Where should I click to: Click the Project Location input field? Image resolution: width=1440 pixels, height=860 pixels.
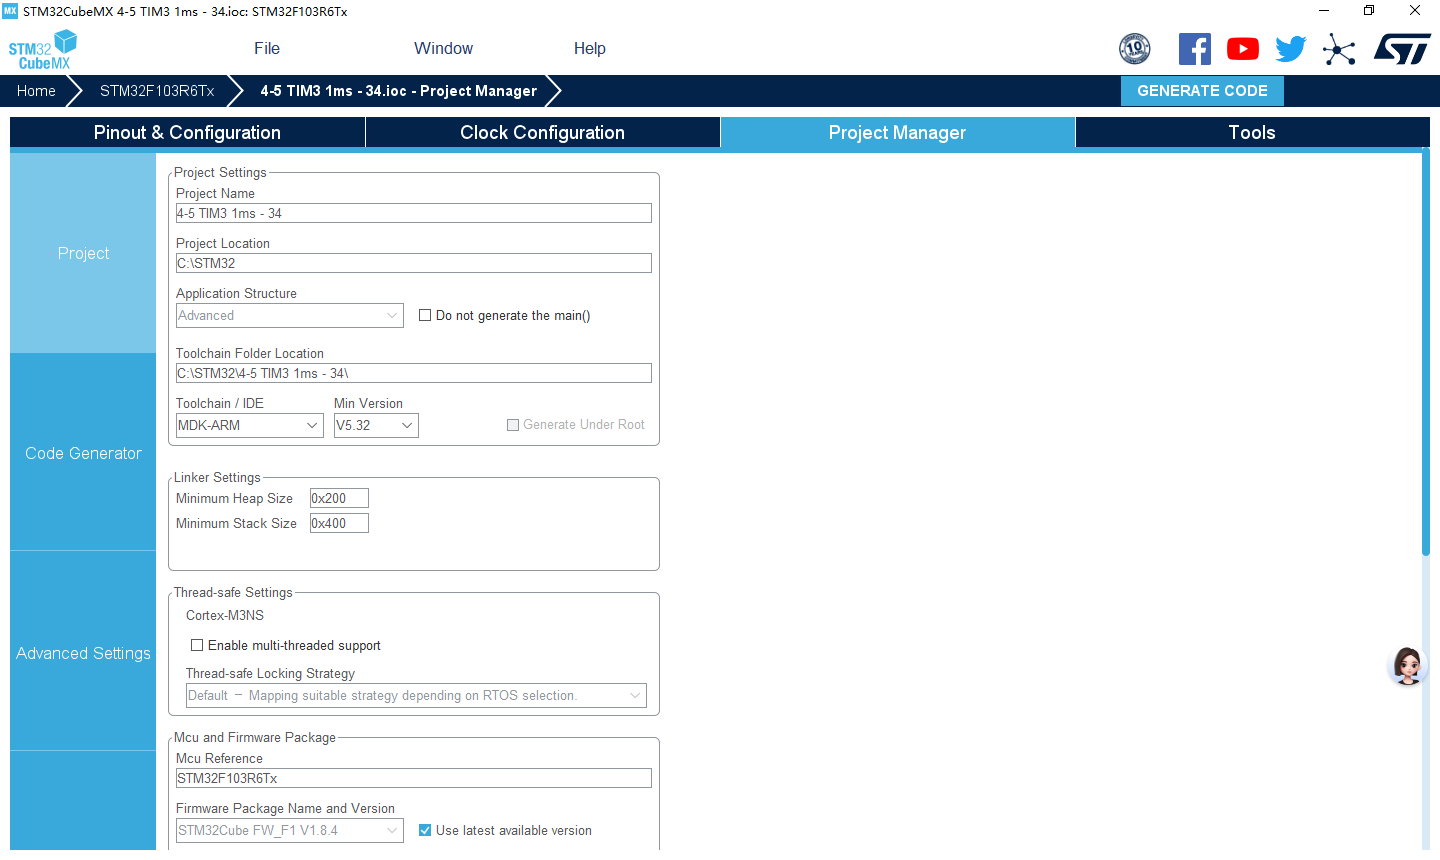pyautogui.click(x=414, y=263)
